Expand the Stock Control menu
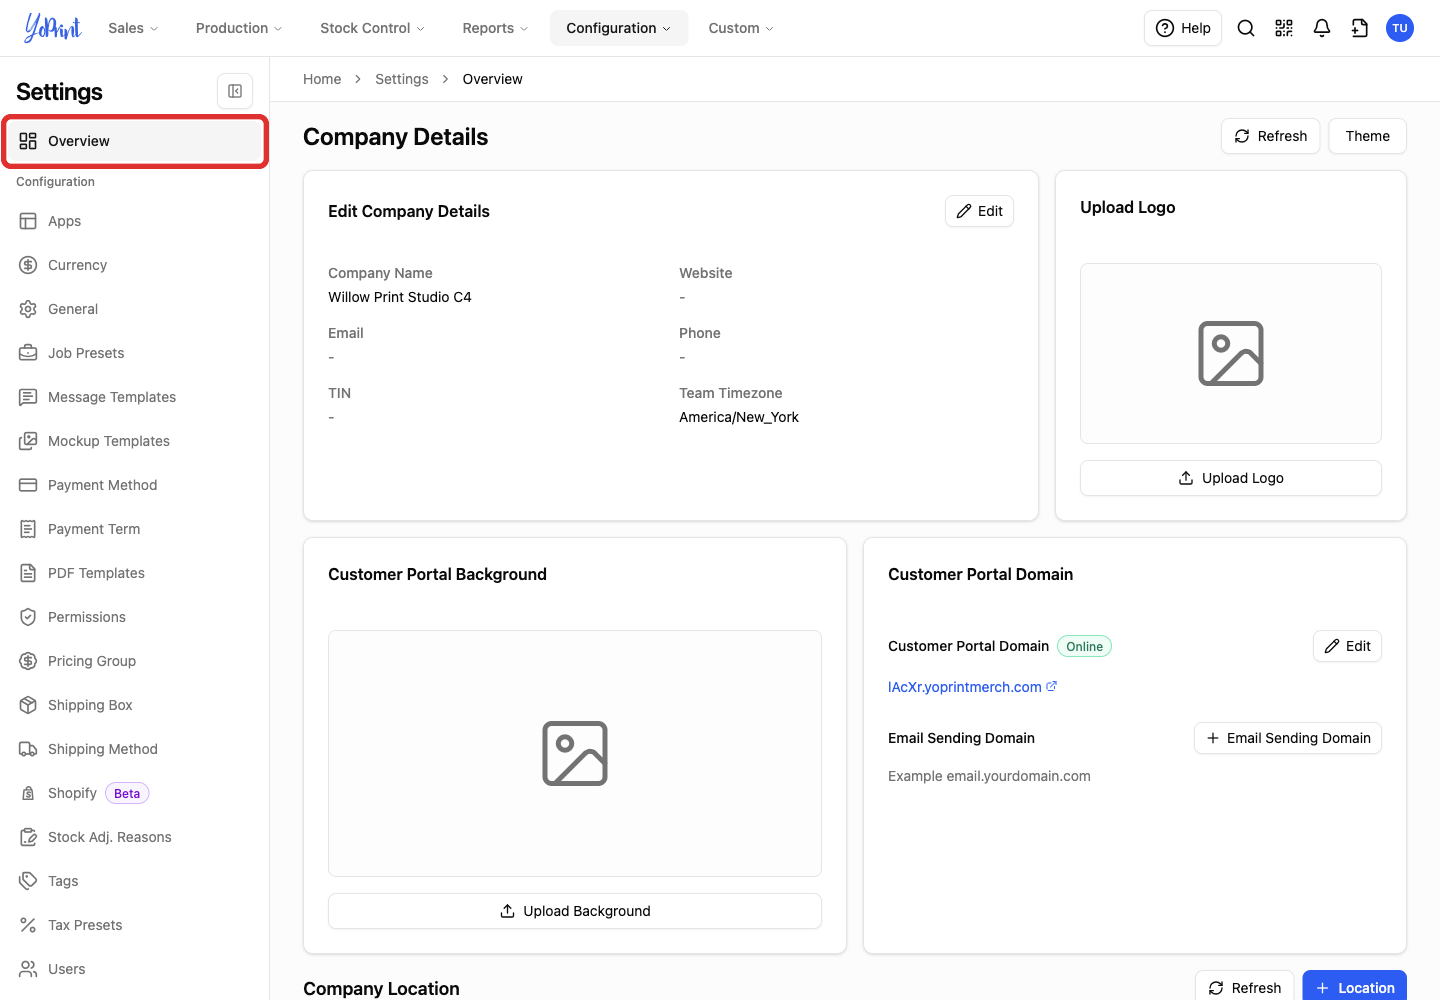1440x1000 pixels. 372,28
